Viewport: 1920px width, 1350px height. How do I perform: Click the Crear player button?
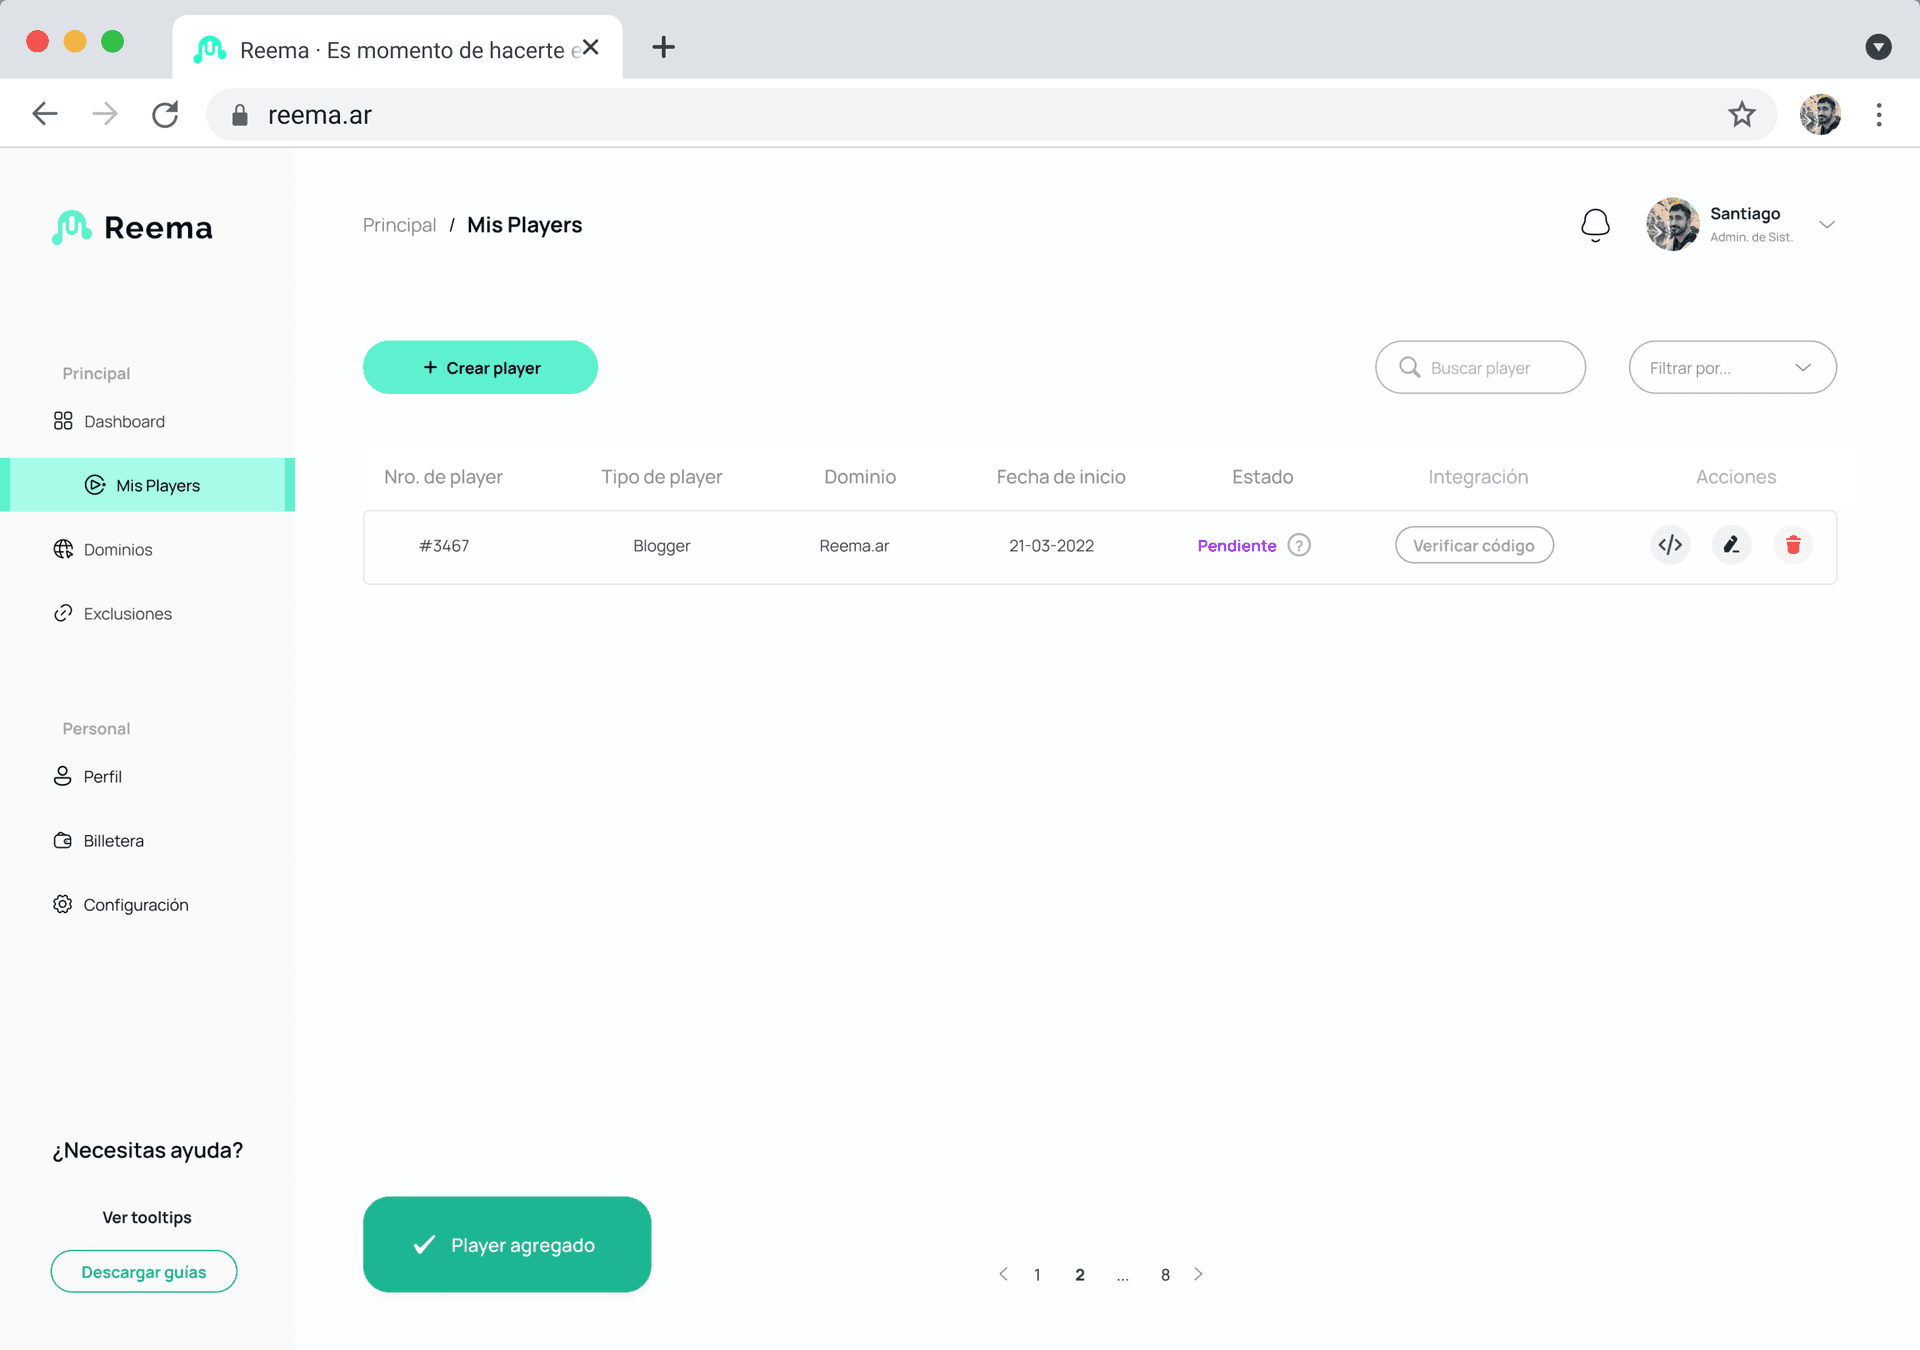[480, 367]
